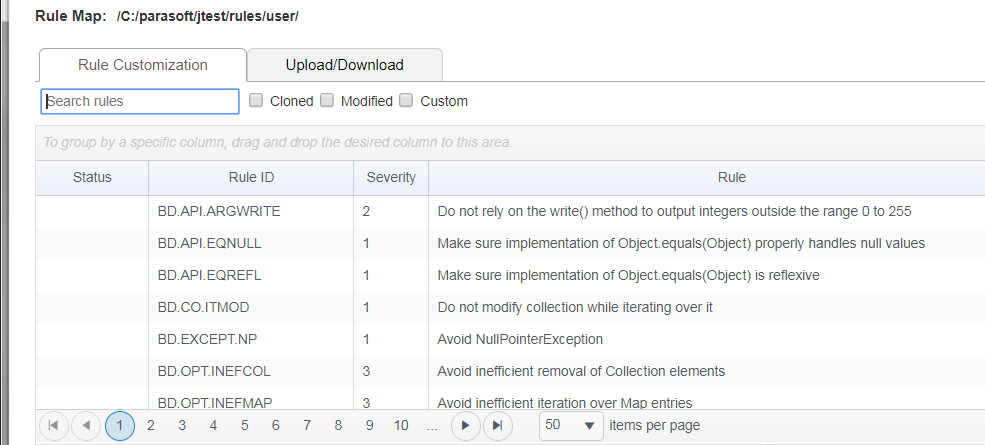Enable the Custom filter checkbox
The width and height of the screenshot is (985, 445).
(x=406, y=100)
